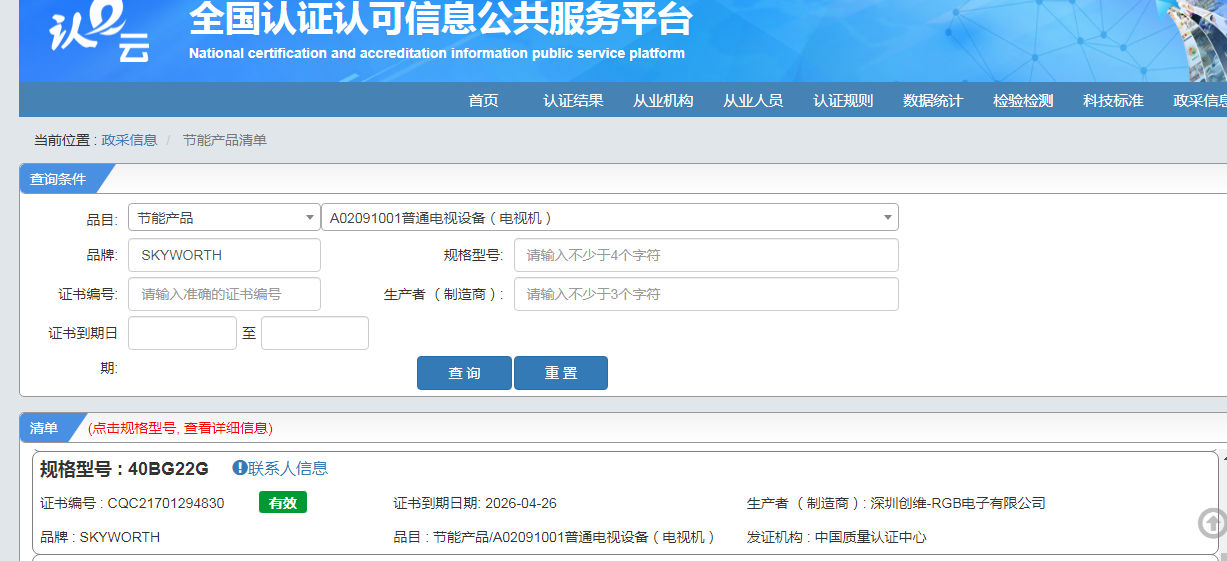Click the 全国认证认可信息公共服务平台 title

[x=441, y=20]
